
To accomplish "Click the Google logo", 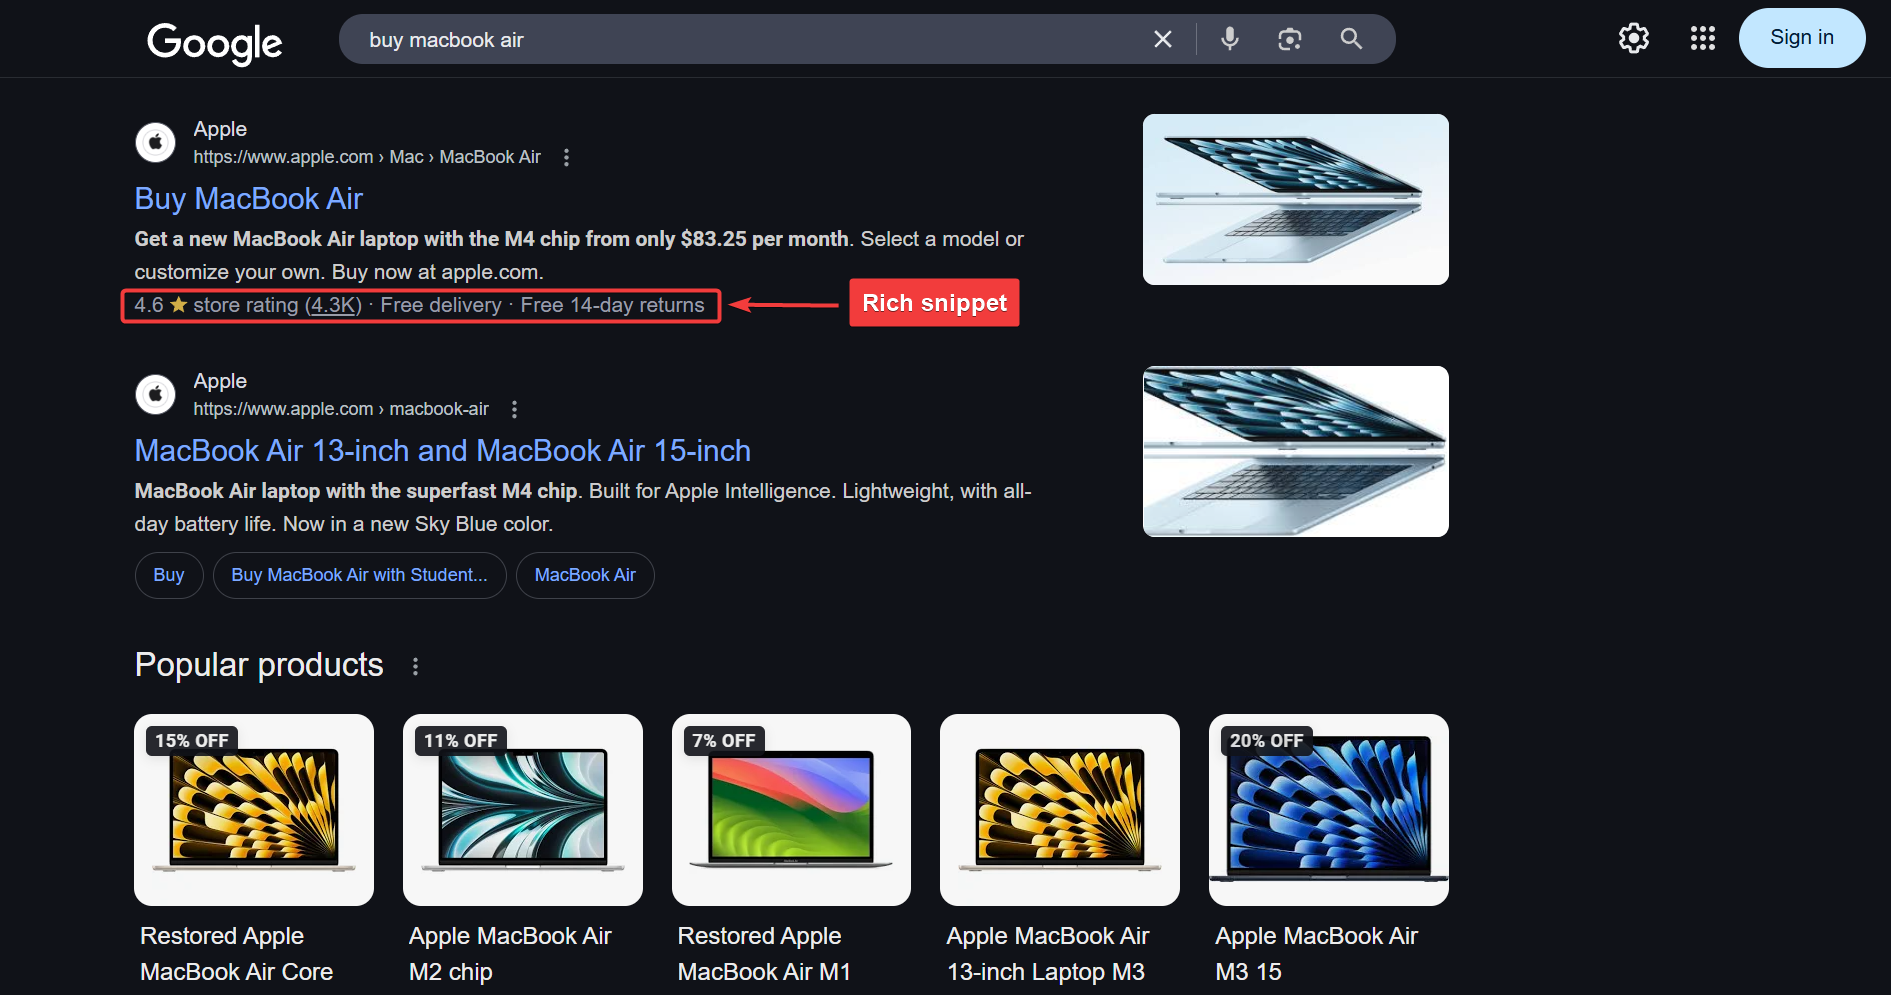I will click(215, 42).
